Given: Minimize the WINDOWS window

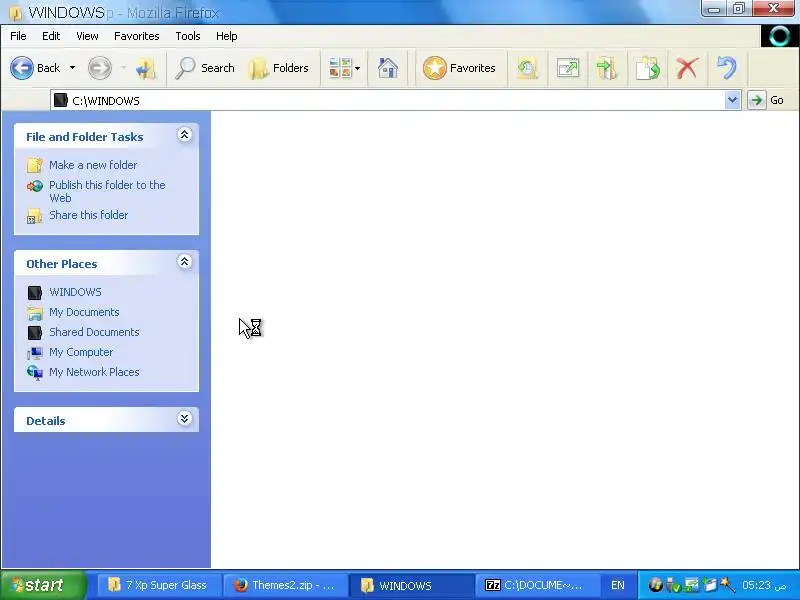Looking at the screenshot, I should [714, 9].
